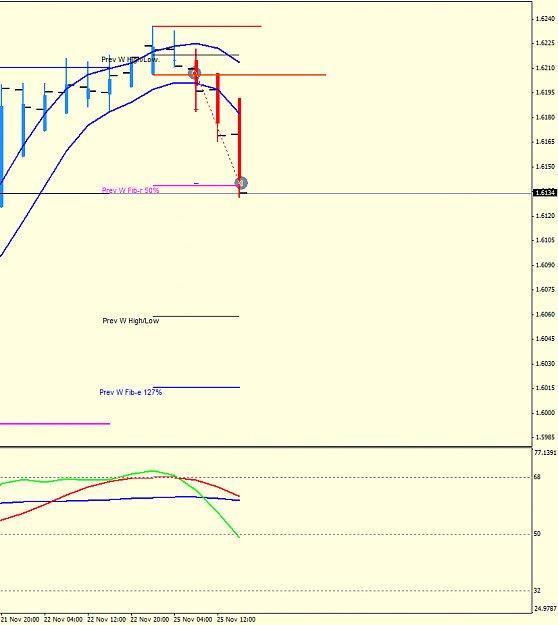This screenshot has height=625, width=558.
Task: Select the magenta line near the 1.6000 level
Action: [x=55, y=424]
